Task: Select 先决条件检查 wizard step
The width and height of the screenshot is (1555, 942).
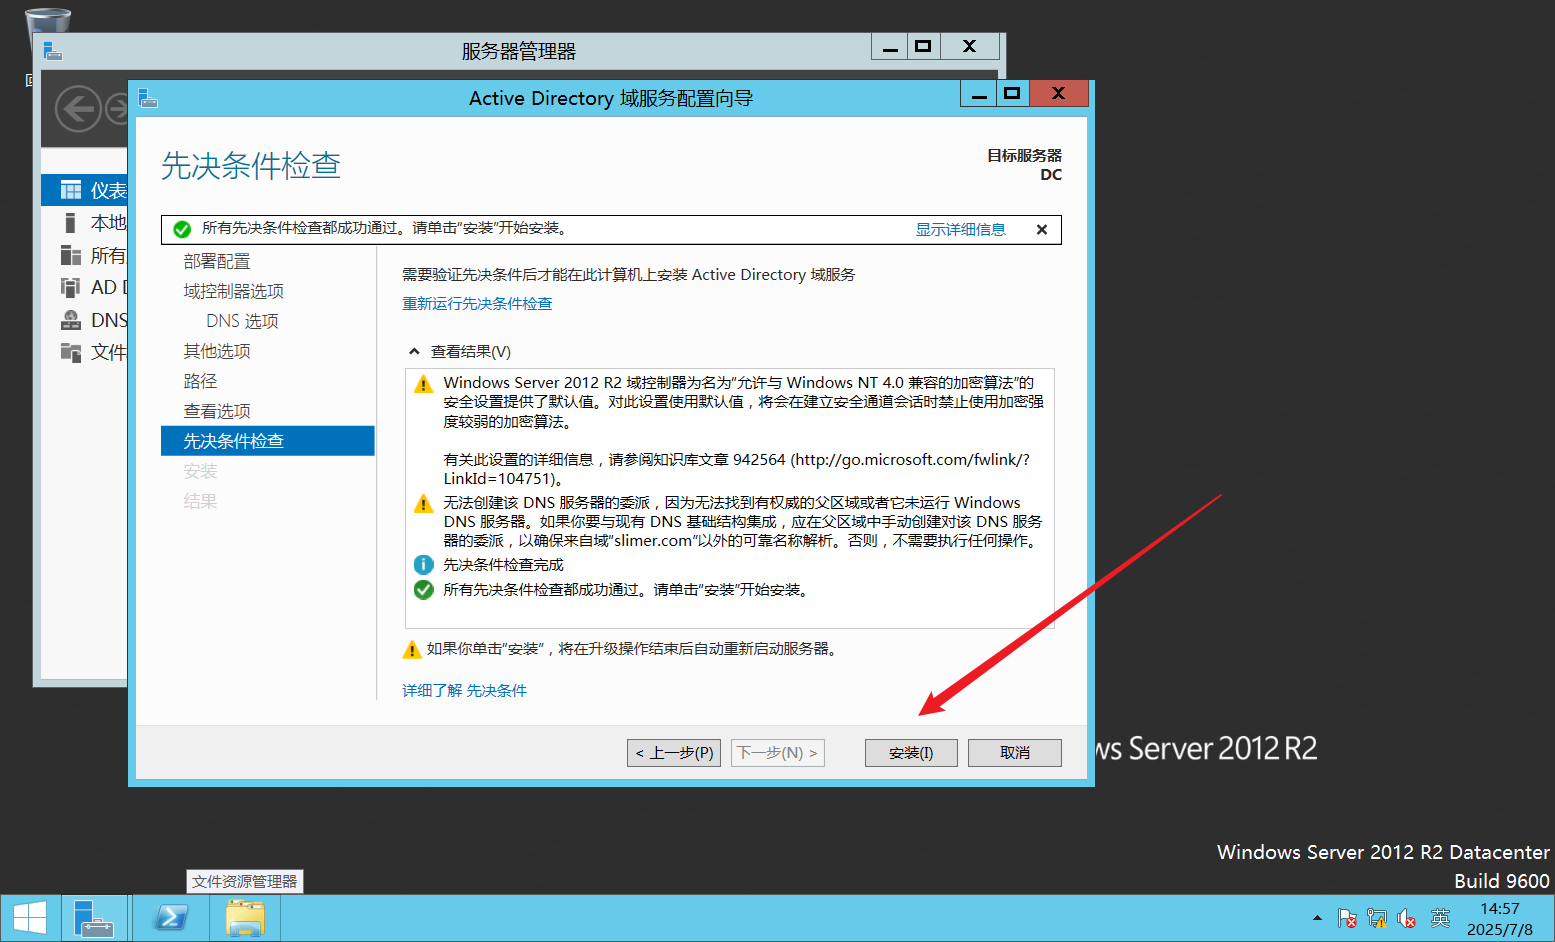Action: pyautogui.click(x=268, y=441)
